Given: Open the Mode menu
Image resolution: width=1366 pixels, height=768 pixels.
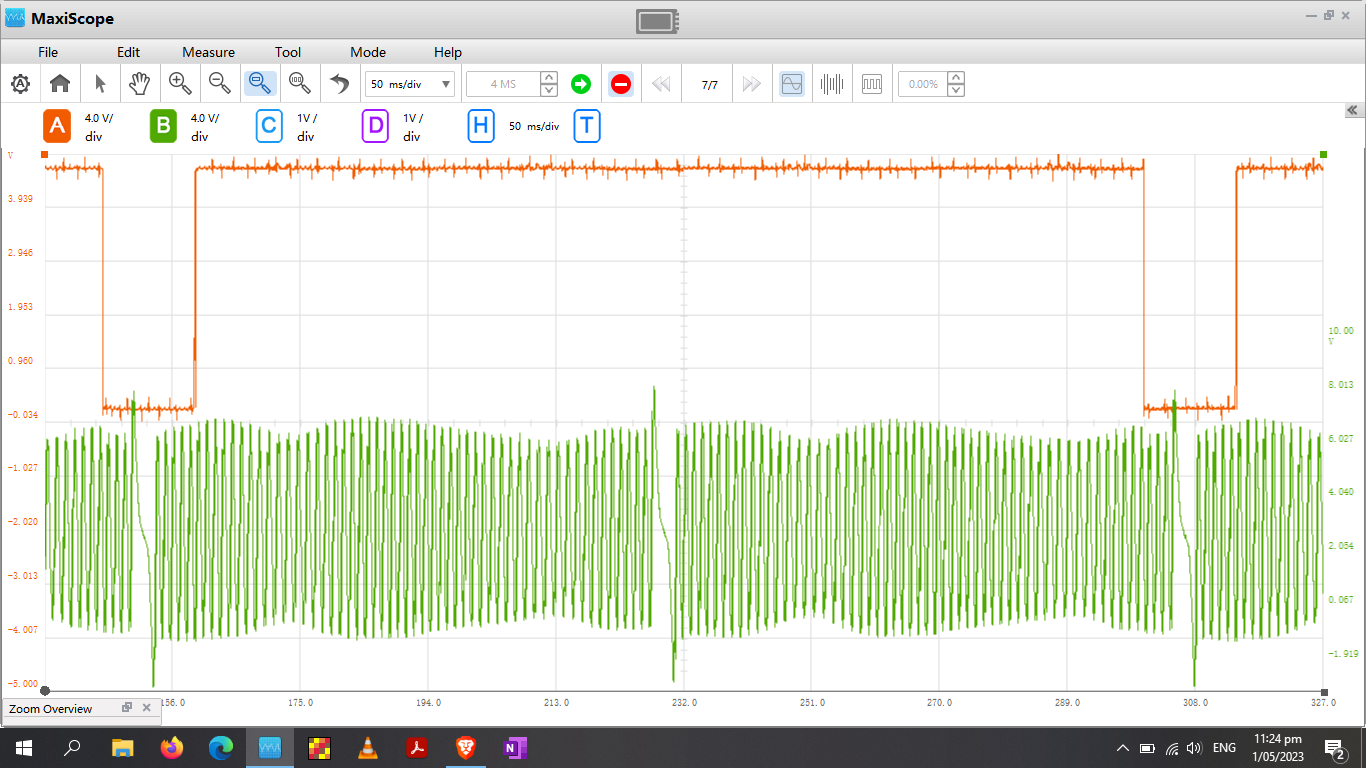Looking at the screenshot, I should 368,52.
